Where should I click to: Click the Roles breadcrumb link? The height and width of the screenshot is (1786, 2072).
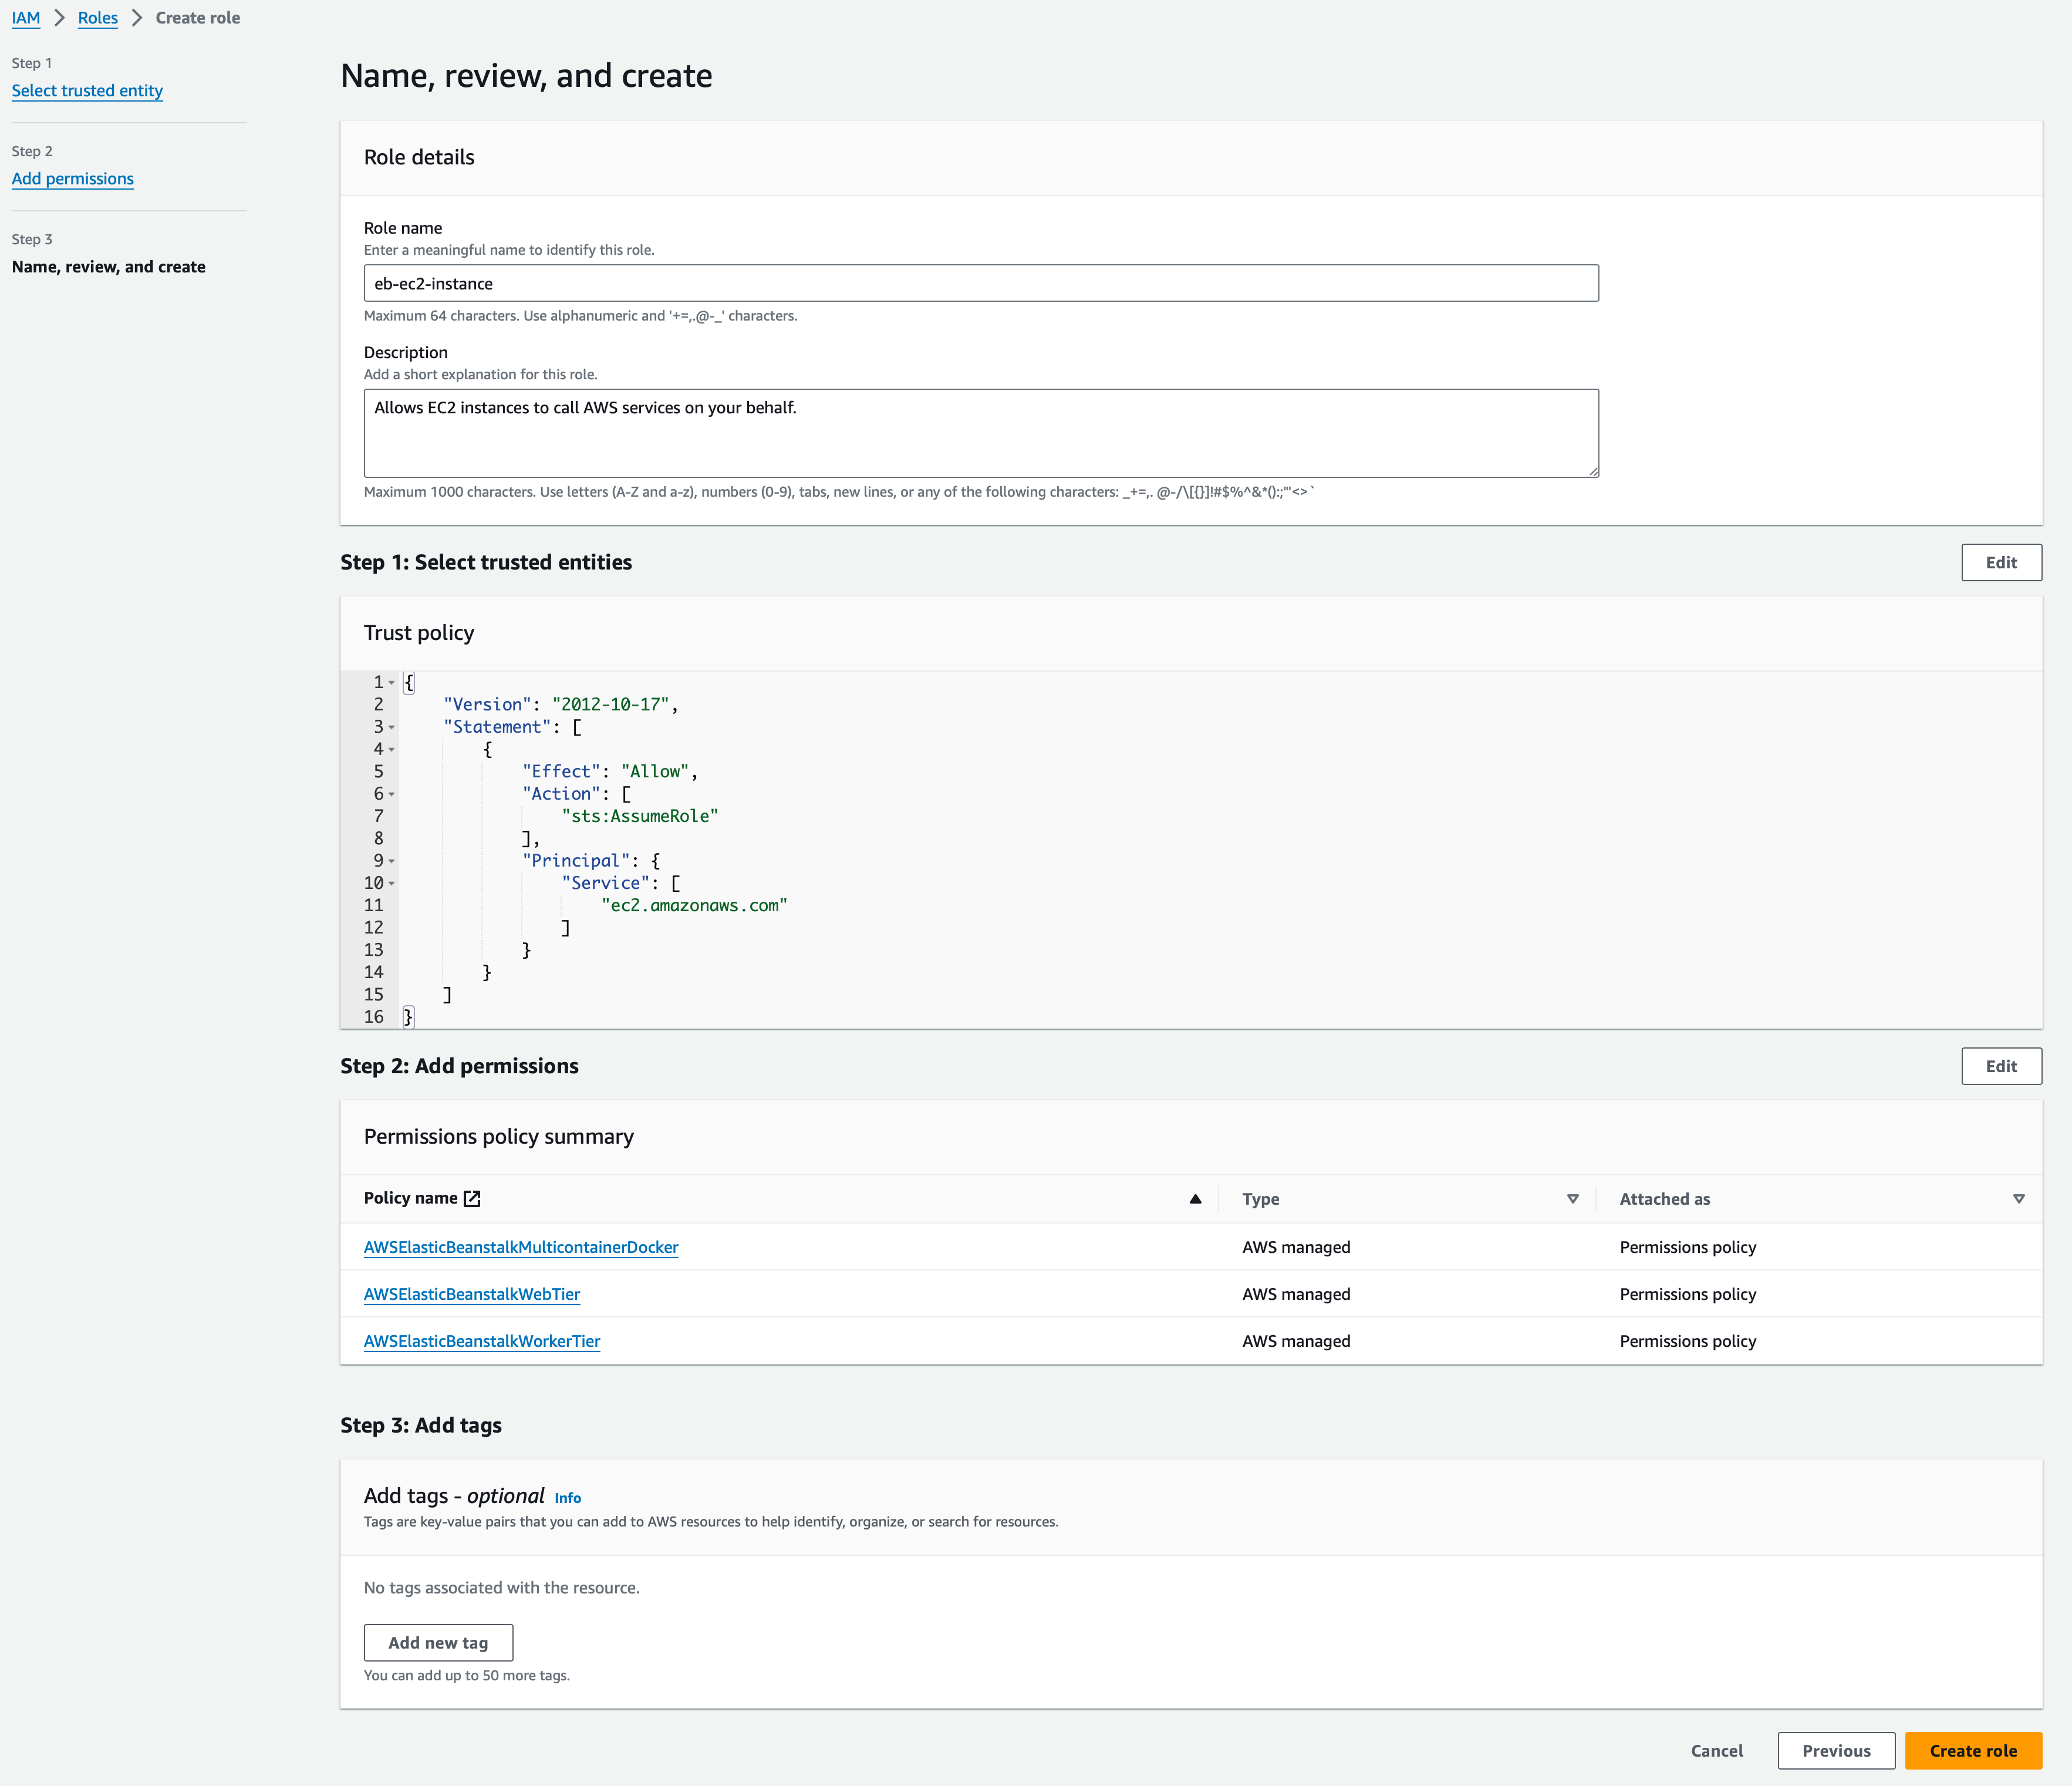click(97, 18)
